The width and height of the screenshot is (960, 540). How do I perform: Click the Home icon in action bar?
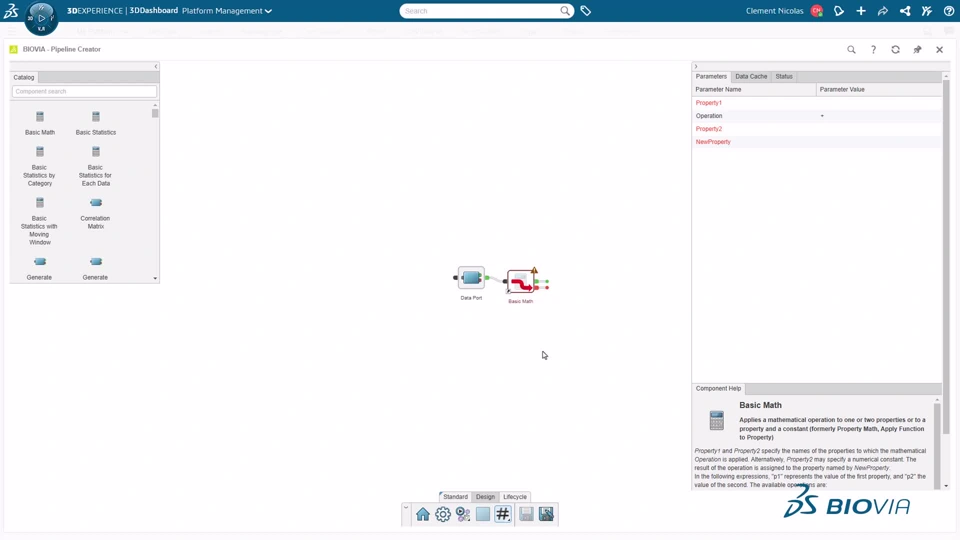422,514
